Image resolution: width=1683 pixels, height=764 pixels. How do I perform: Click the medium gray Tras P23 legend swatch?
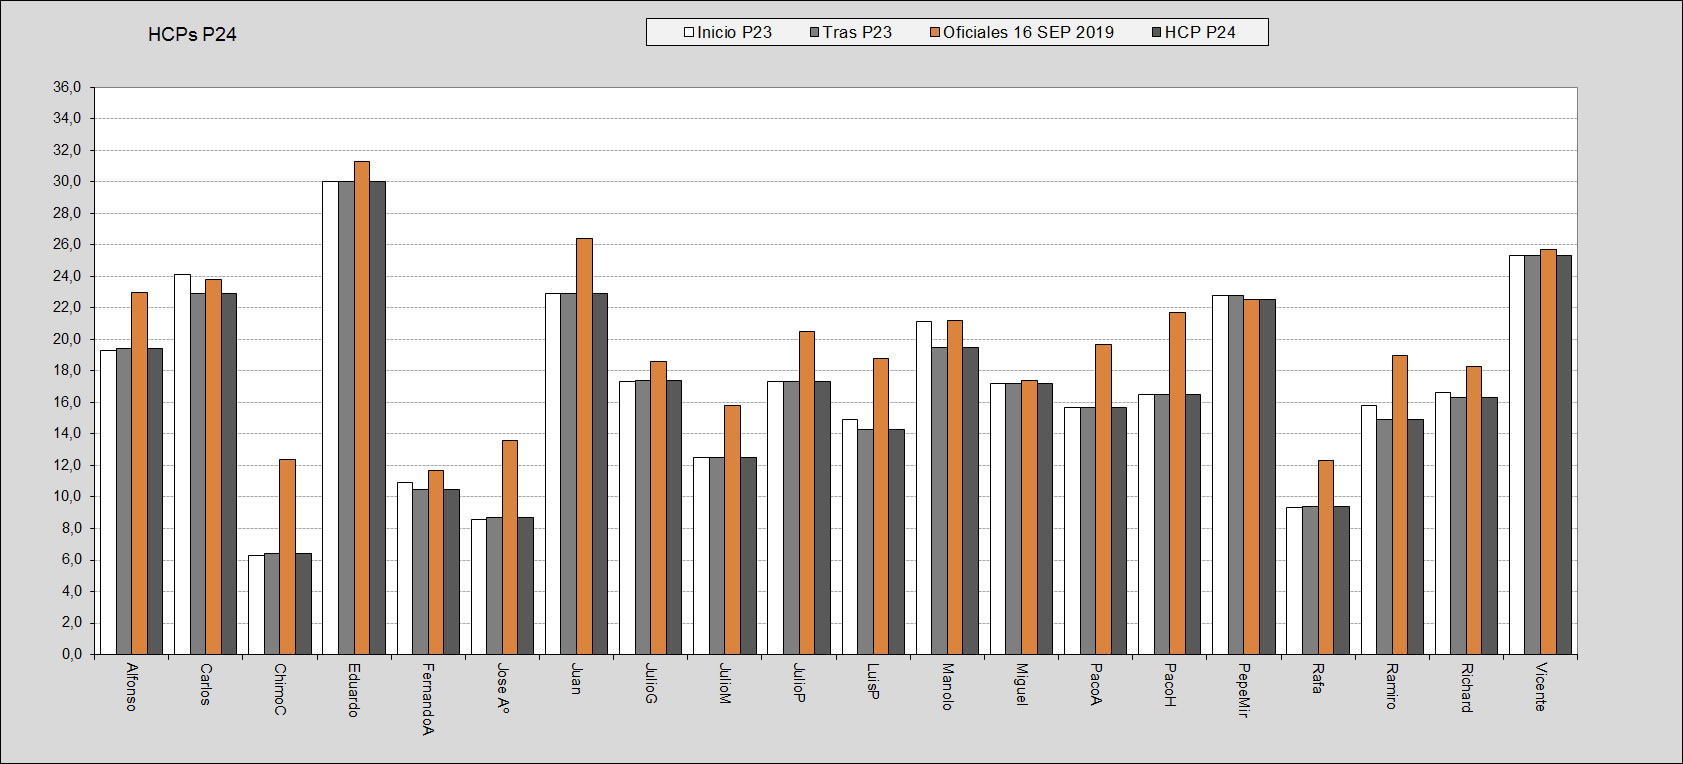pyautogui.click(x=815, y=32)
